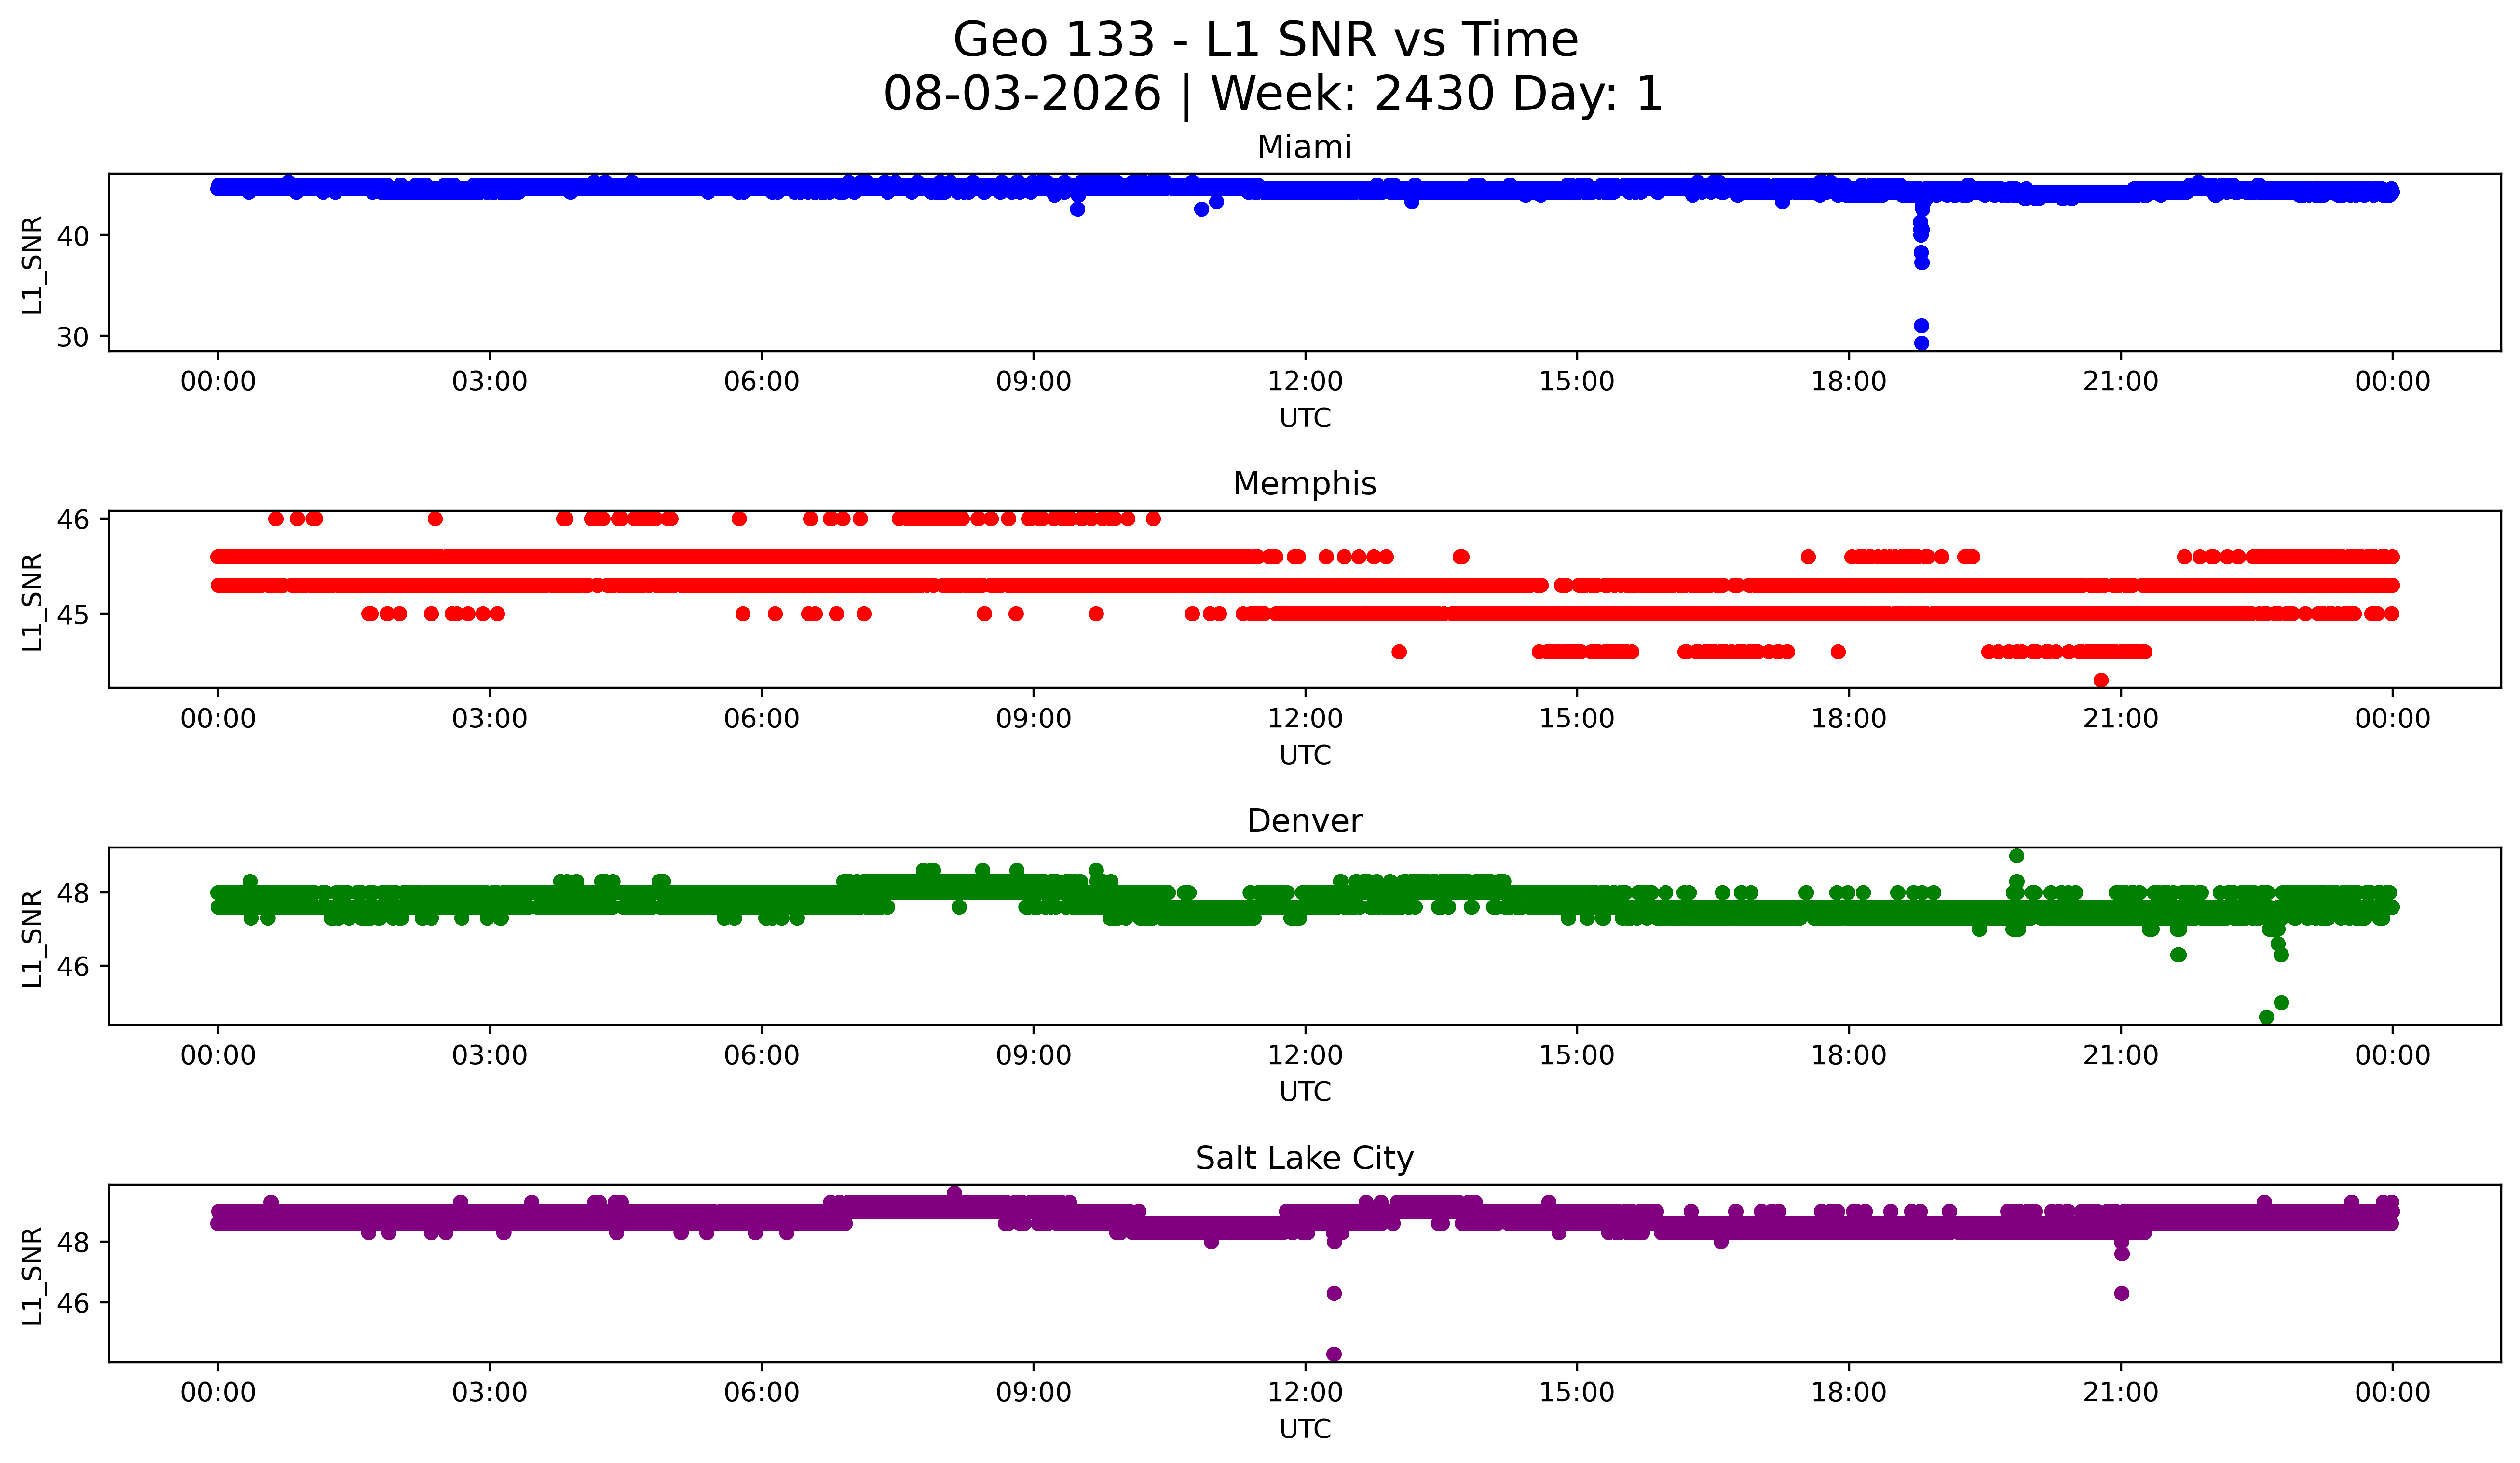
Task: Click the 18:00 tick label under Memphis
Action: click(x=1848, y=719)
